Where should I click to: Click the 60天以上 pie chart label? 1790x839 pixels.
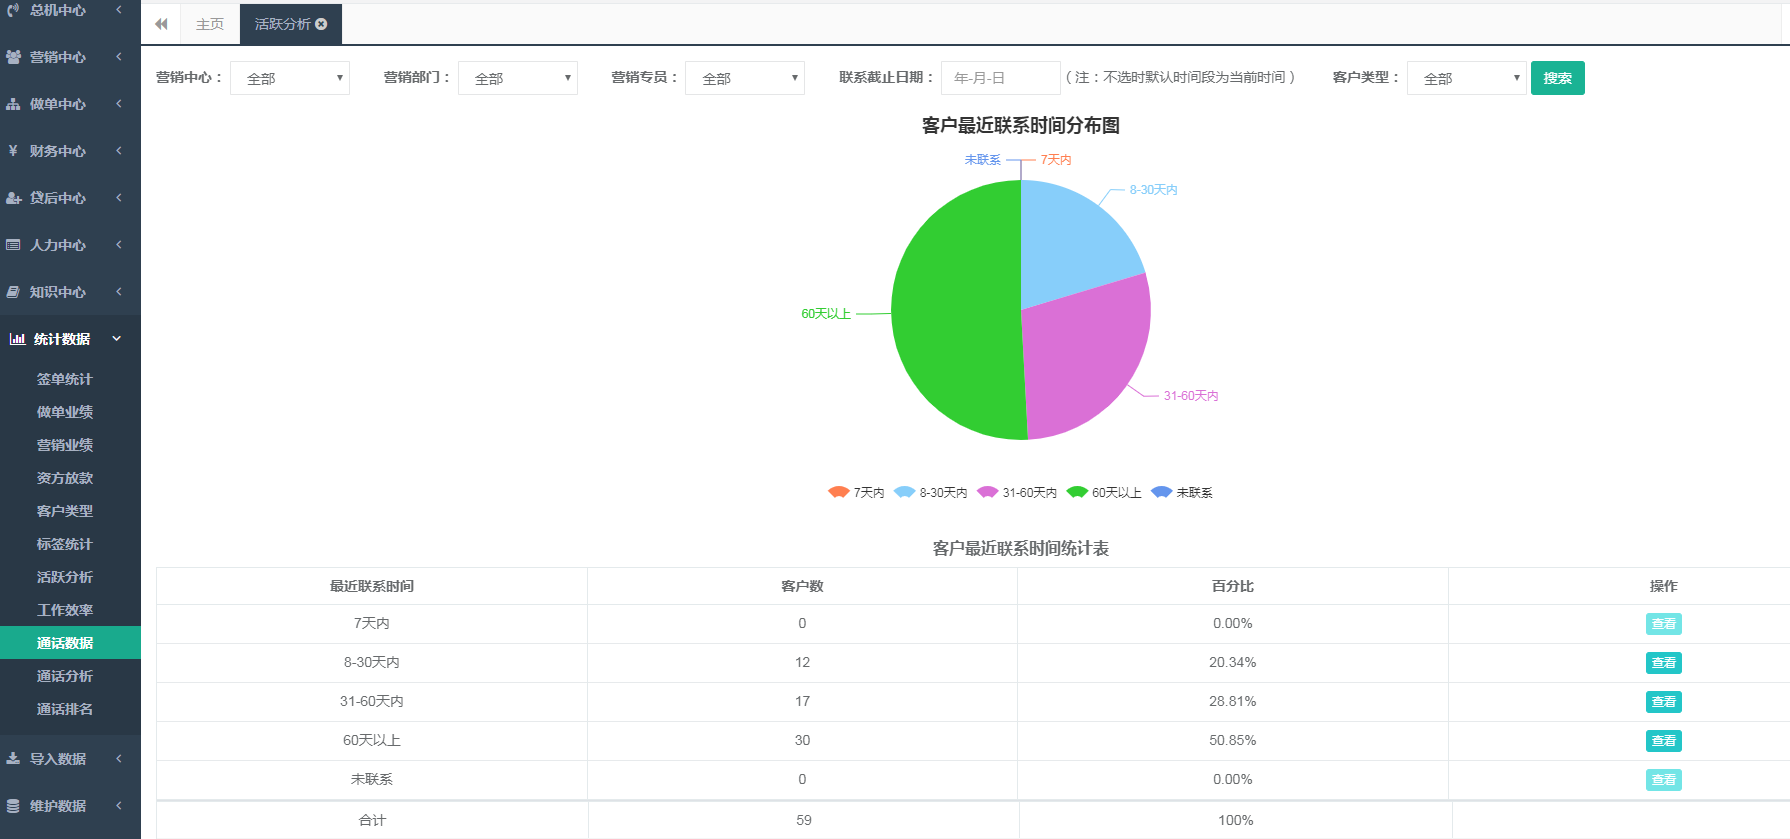pos(826,314)
